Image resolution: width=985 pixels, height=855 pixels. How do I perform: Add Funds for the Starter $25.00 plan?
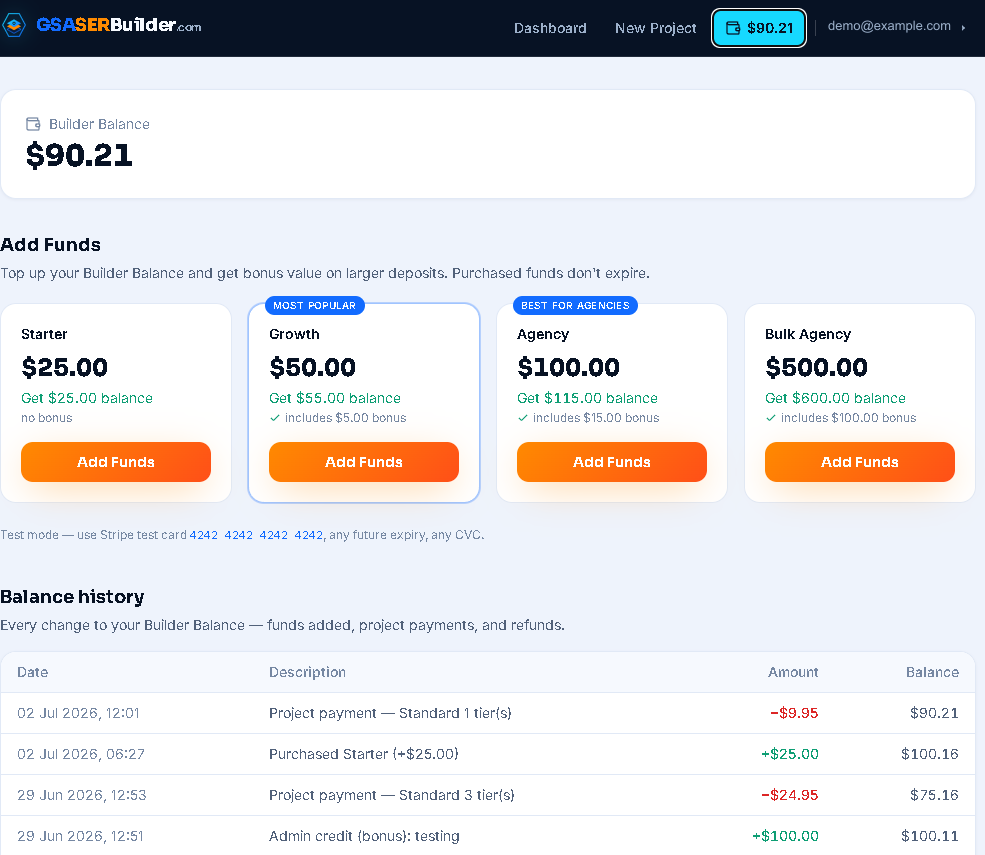point(116,462)
